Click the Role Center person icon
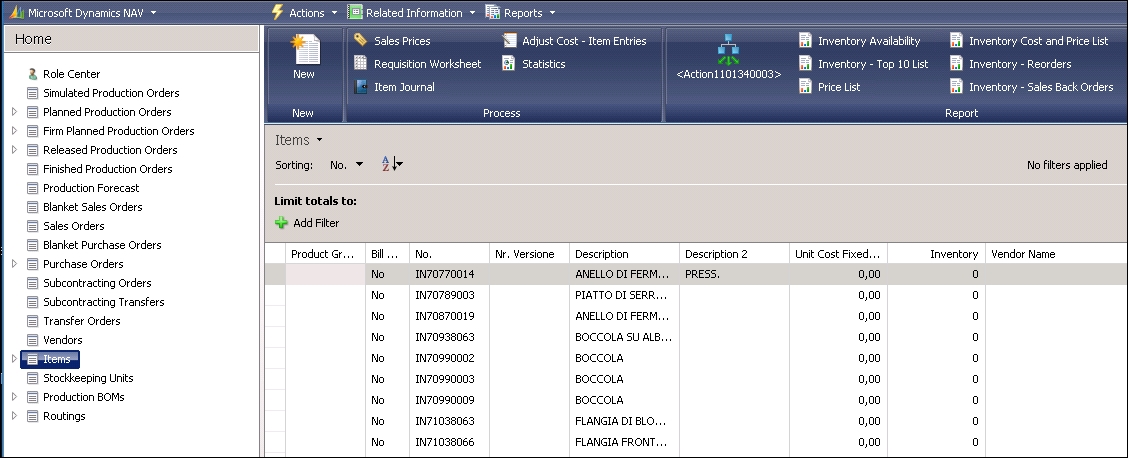 32,73
